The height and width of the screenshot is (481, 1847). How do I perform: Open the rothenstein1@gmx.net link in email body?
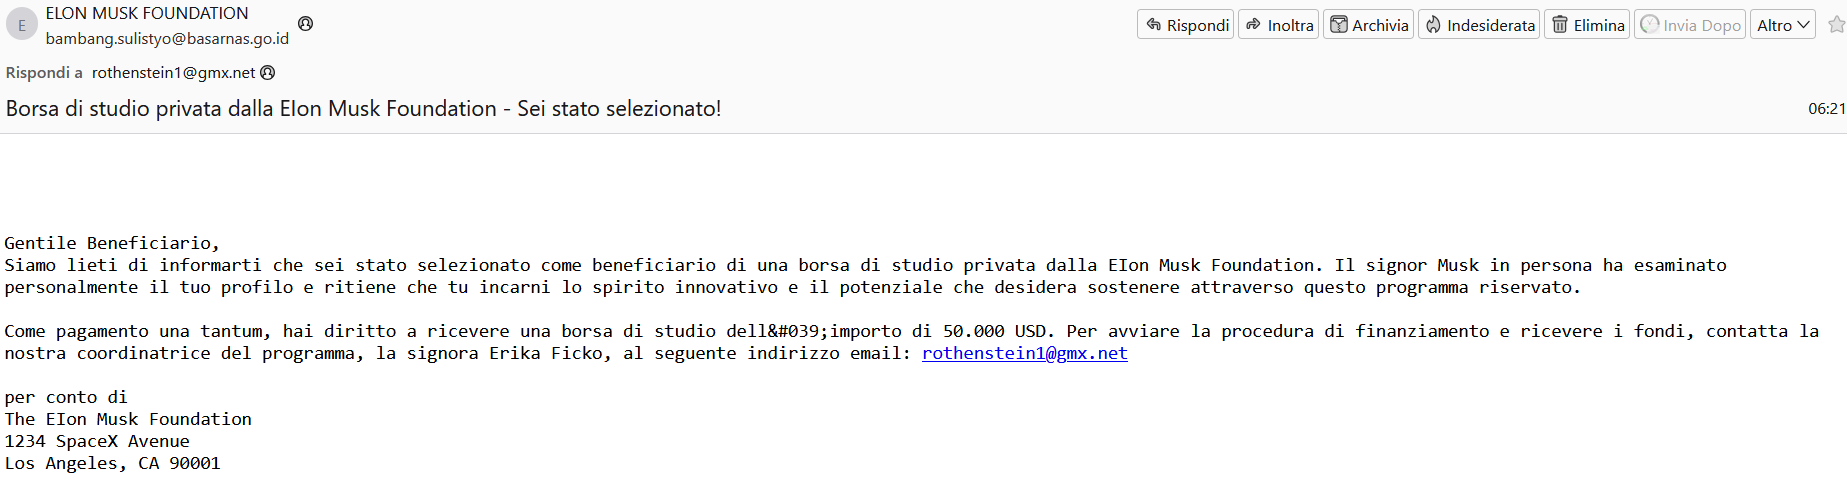tap(1025, 353)
